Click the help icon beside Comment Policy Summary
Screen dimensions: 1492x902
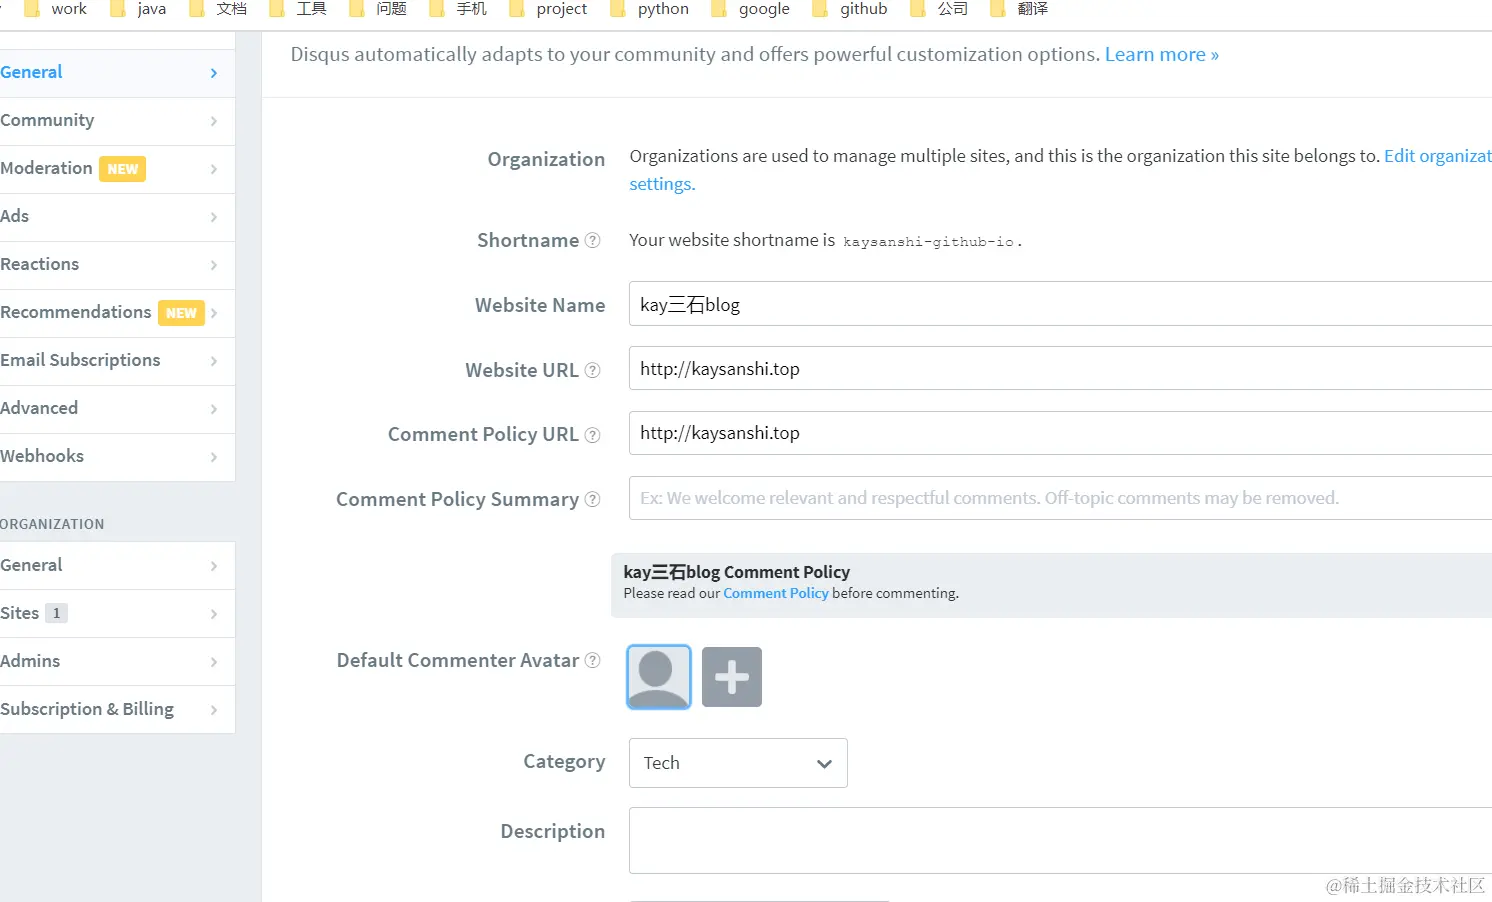coord(592,499)
